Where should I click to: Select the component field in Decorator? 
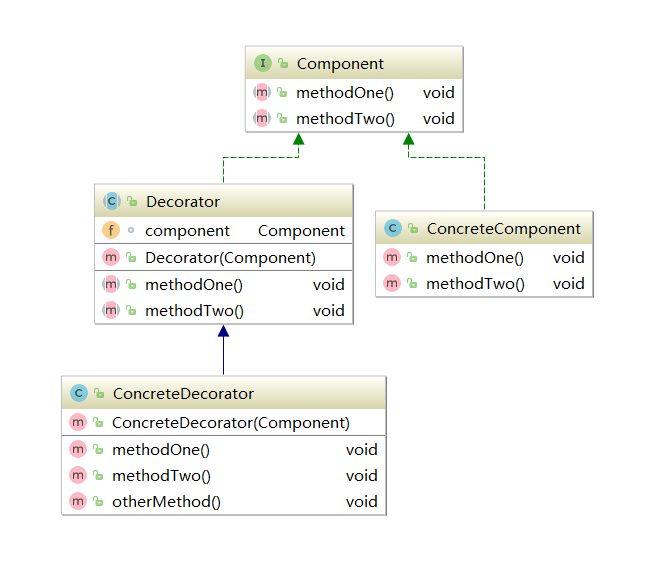187,231
